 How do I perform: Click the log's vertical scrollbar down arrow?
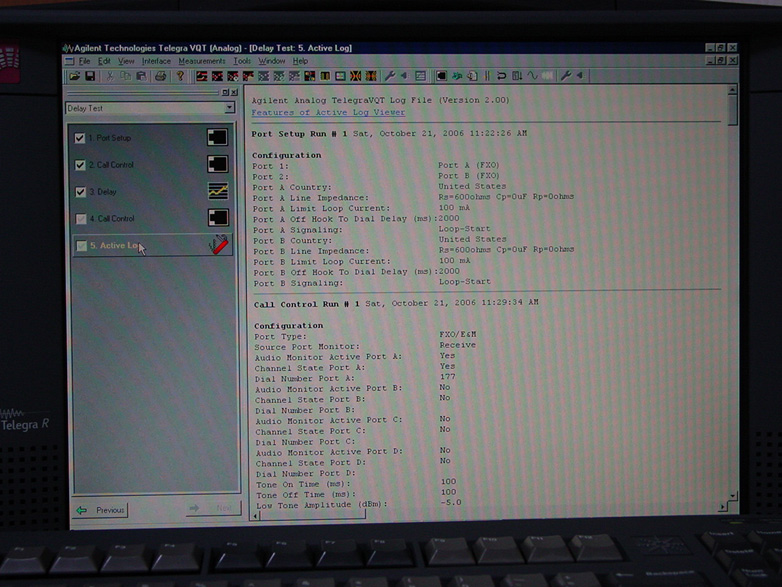(733, 496)
